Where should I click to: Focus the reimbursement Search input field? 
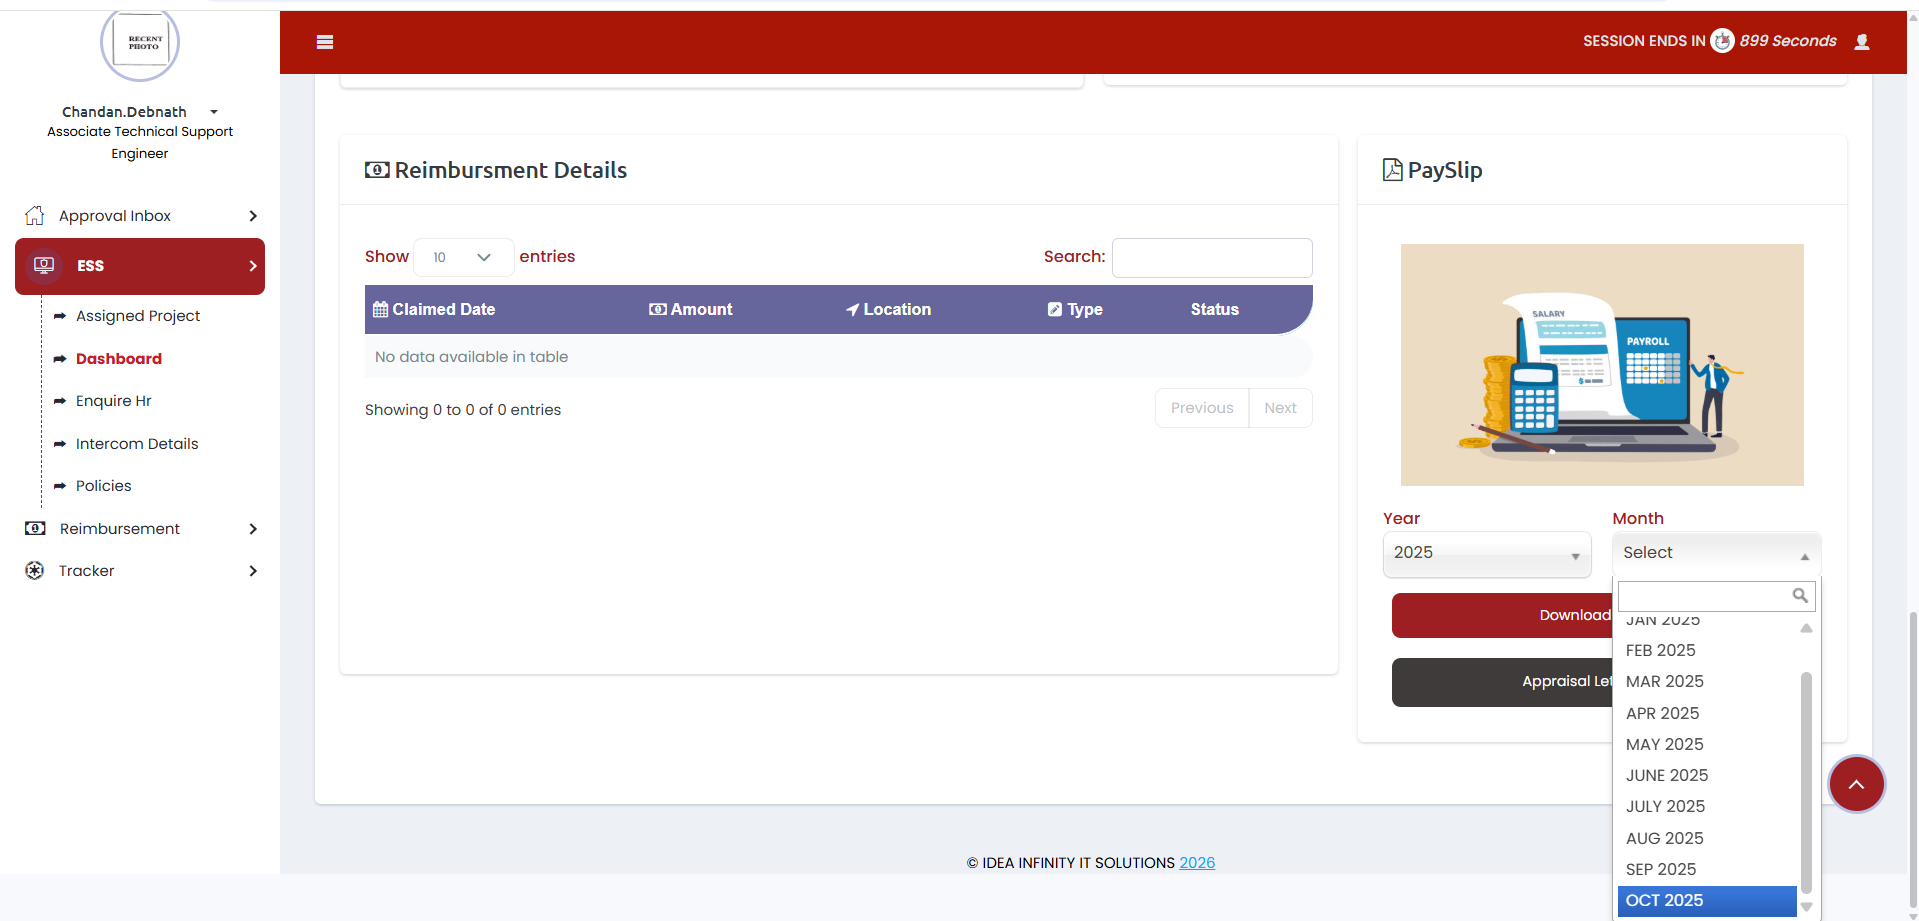1212,258
